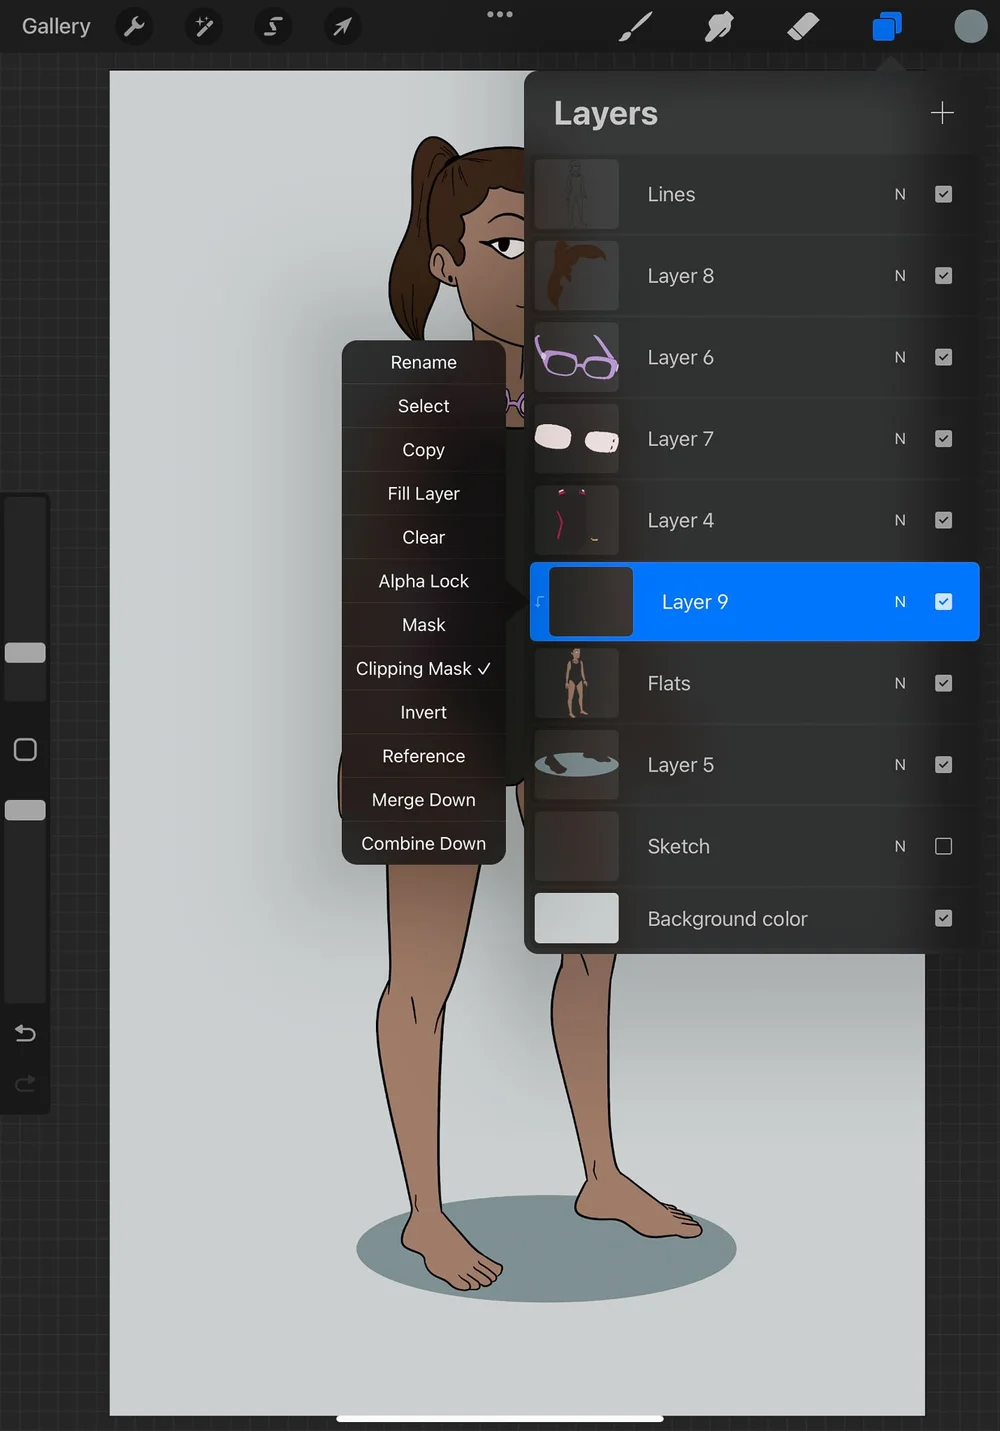Image resolution: width=1000 pixels, height=1431 pixels.
Task: Select the Brush tool
Action: (635, 26)
